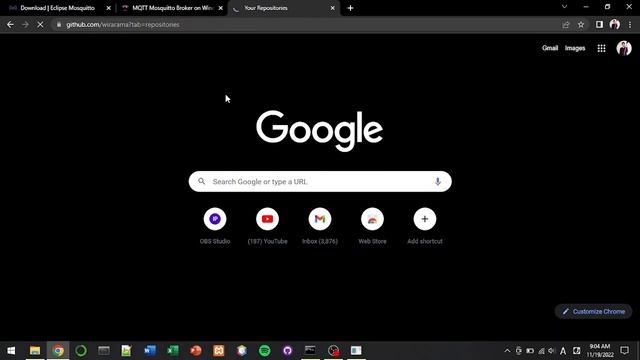Open a new tab with the plus button
The height and width of the screenshot is (360, 640).
tap(350, 8)
